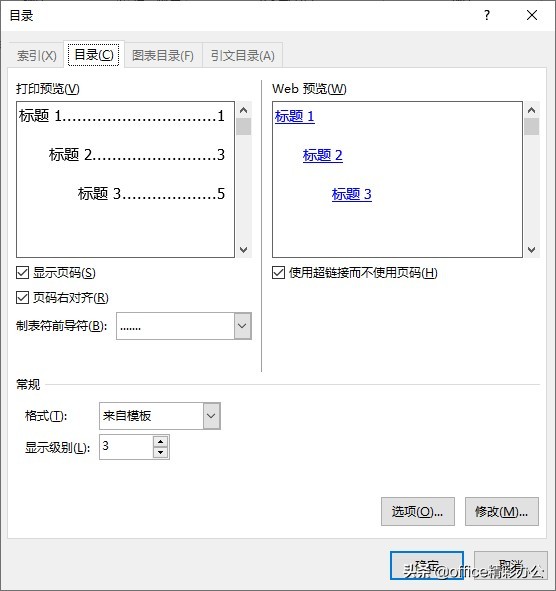Screen dimensions: 556x591
Task: Switch to the 图表目录 tab
Action: [x=163, y=56]
